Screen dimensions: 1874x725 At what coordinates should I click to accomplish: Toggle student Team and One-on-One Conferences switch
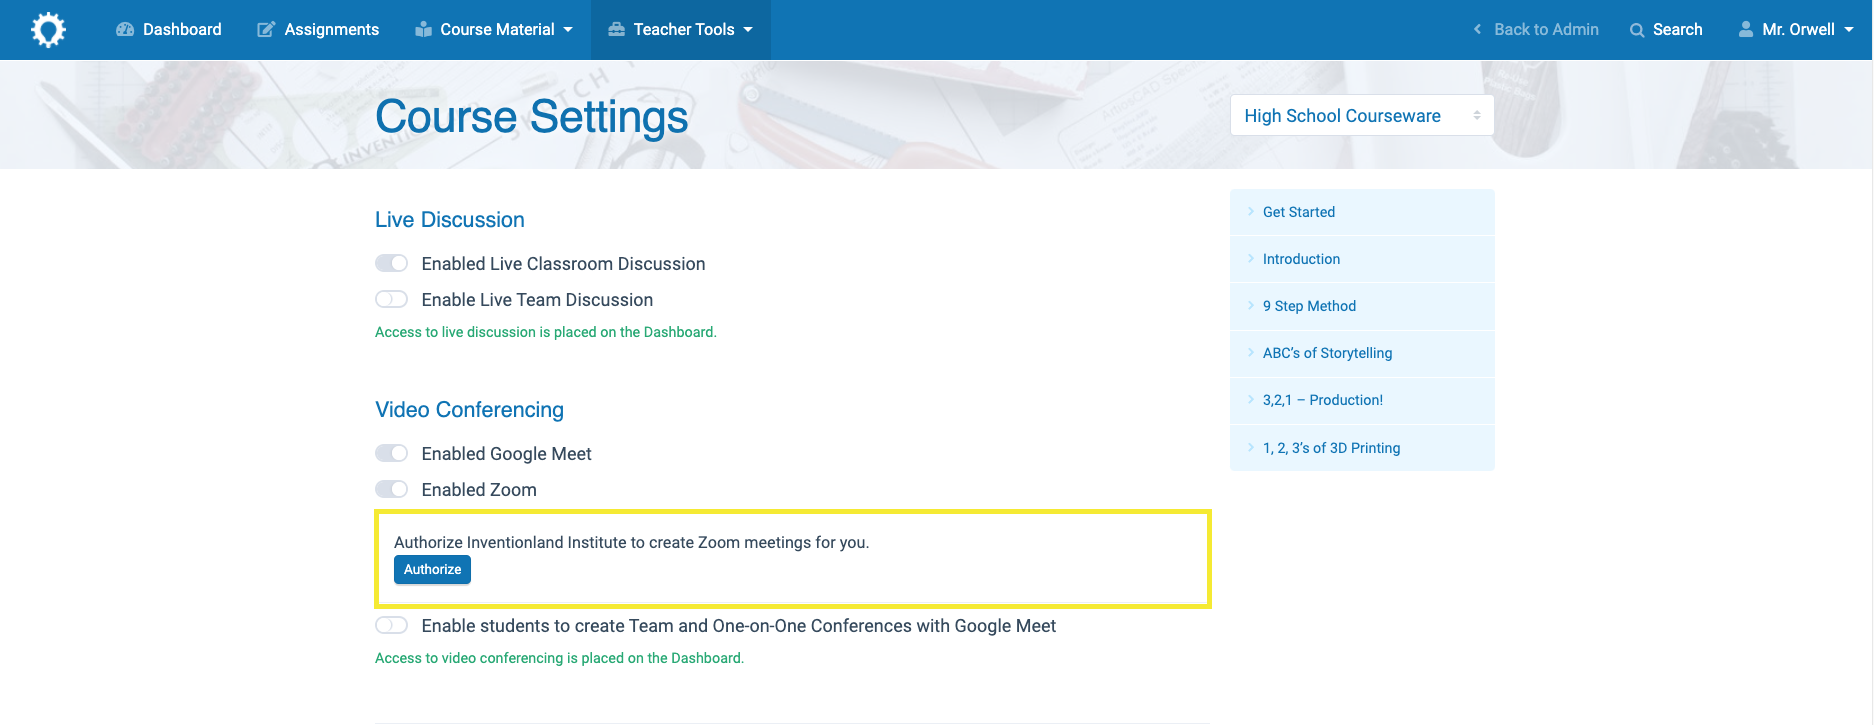(x=391, y=625)
